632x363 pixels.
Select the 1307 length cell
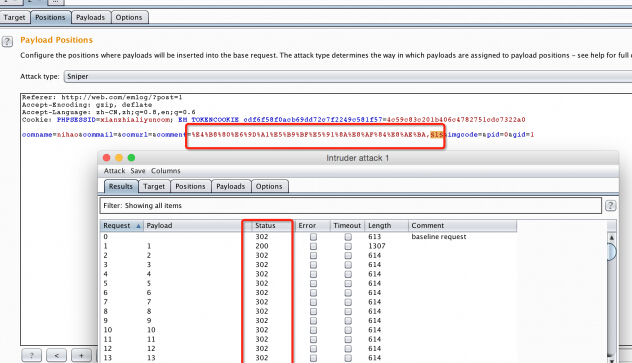pos(377,246)
